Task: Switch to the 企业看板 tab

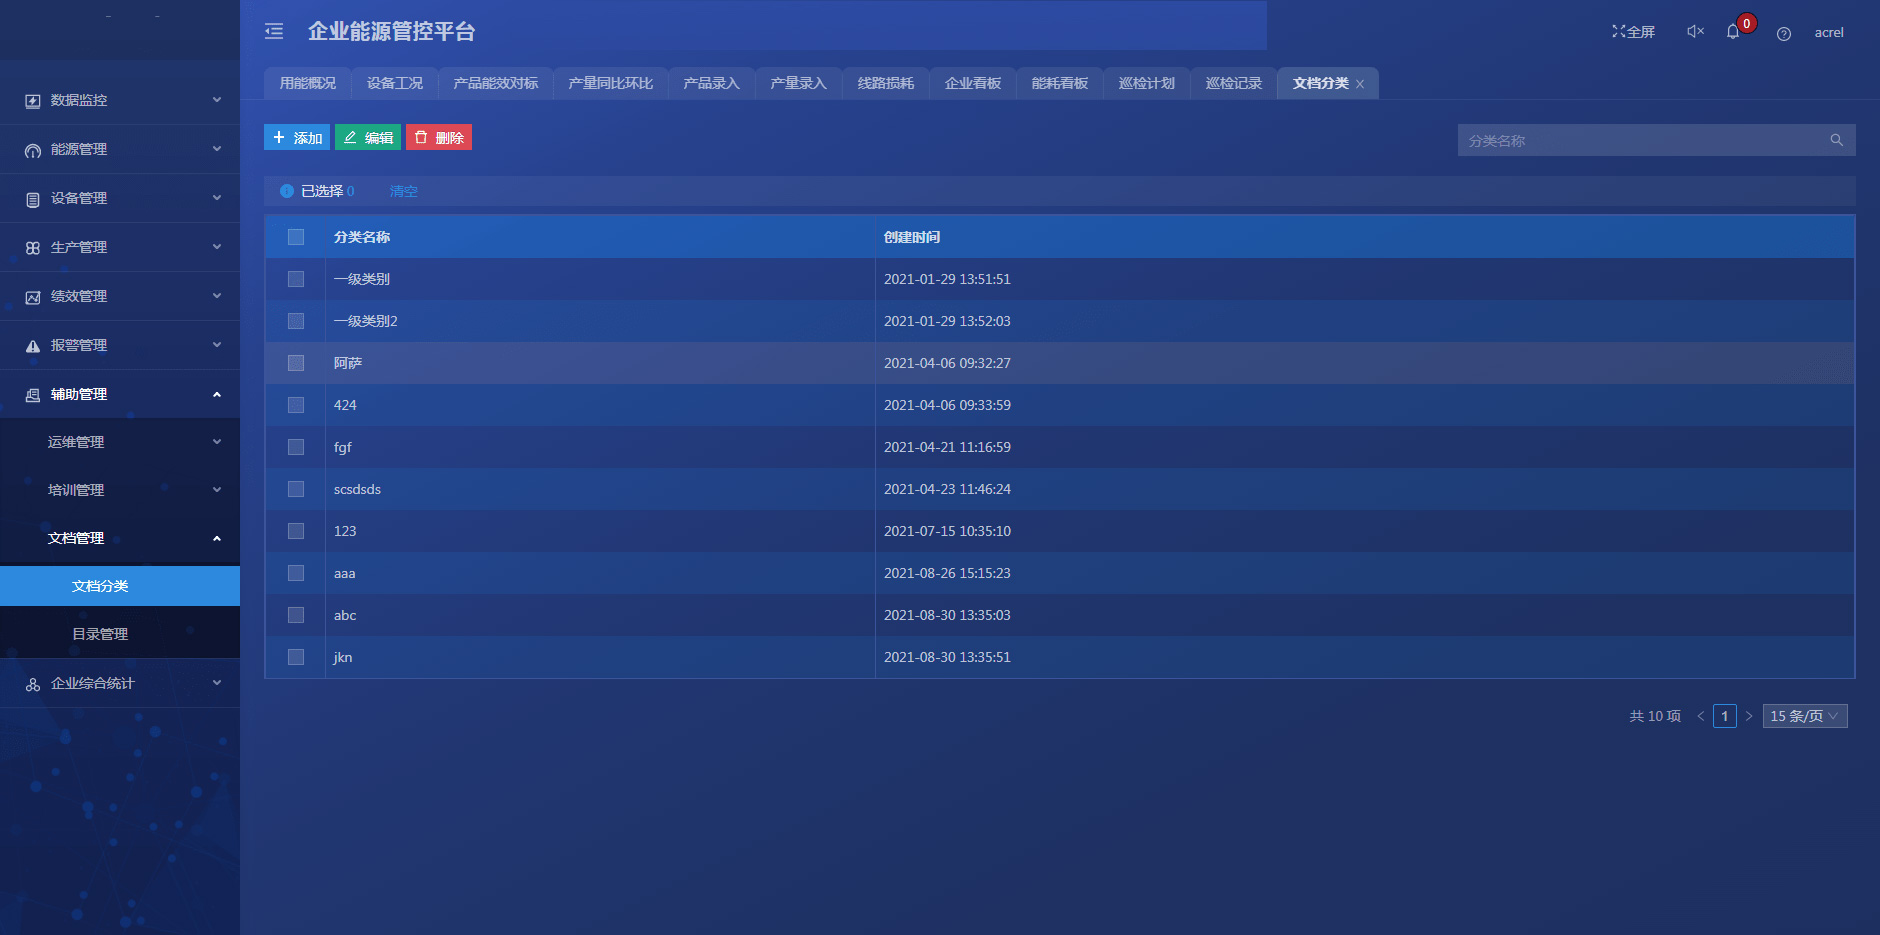Action: point(972,83)
